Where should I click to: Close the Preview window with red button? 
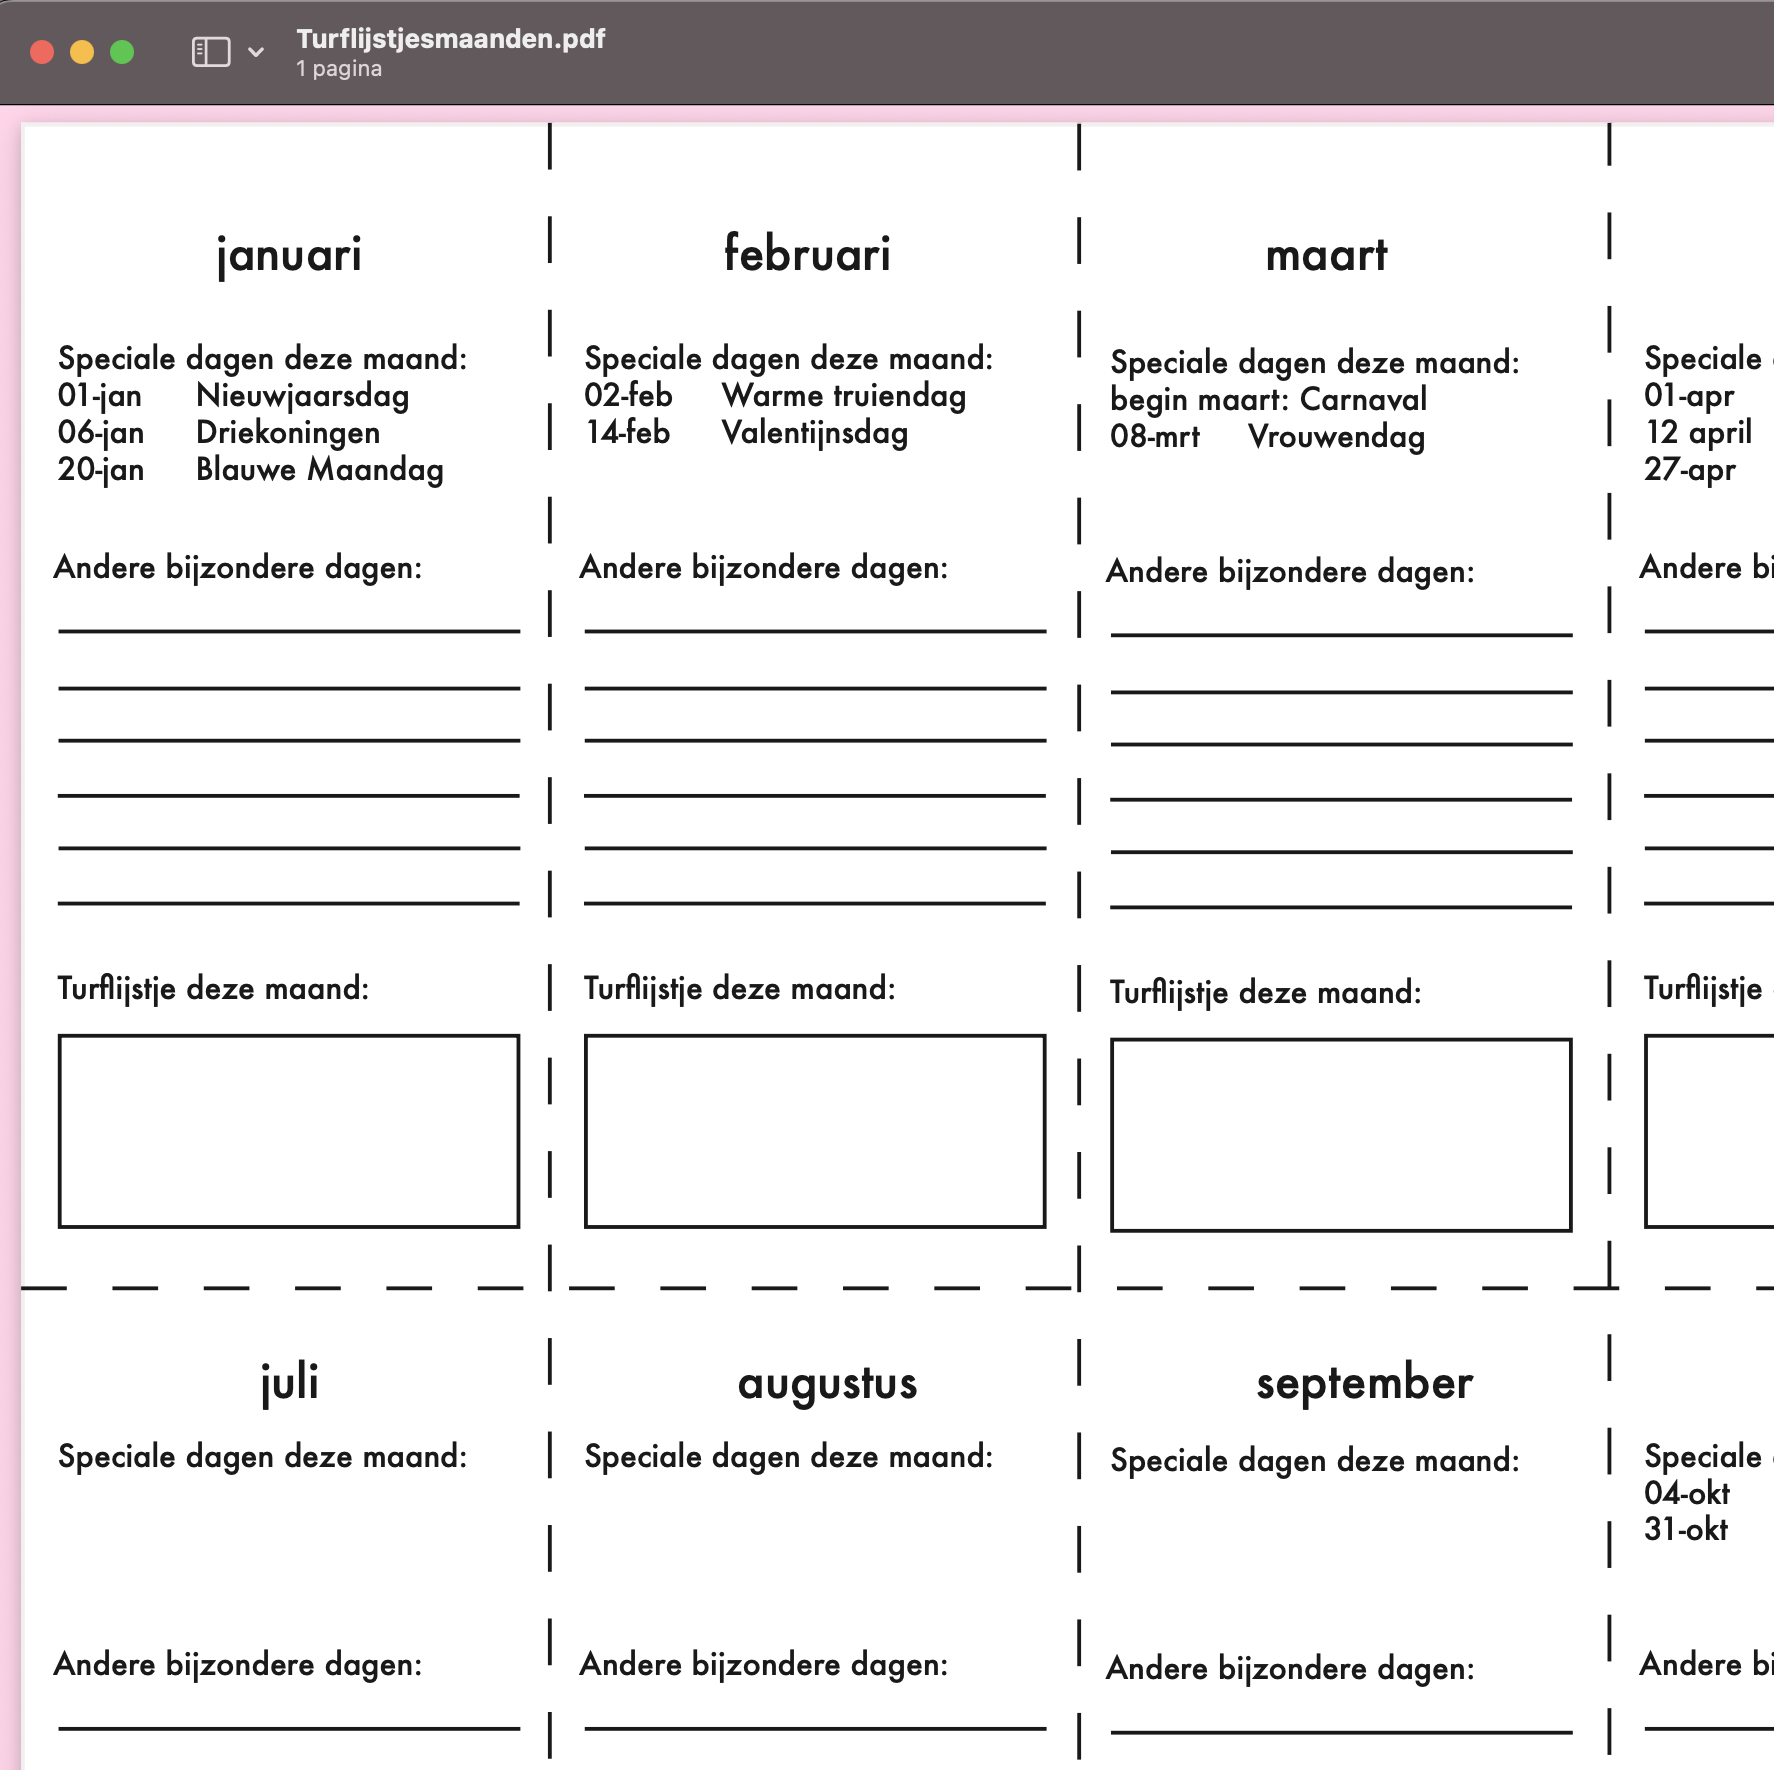coord(42,52)
